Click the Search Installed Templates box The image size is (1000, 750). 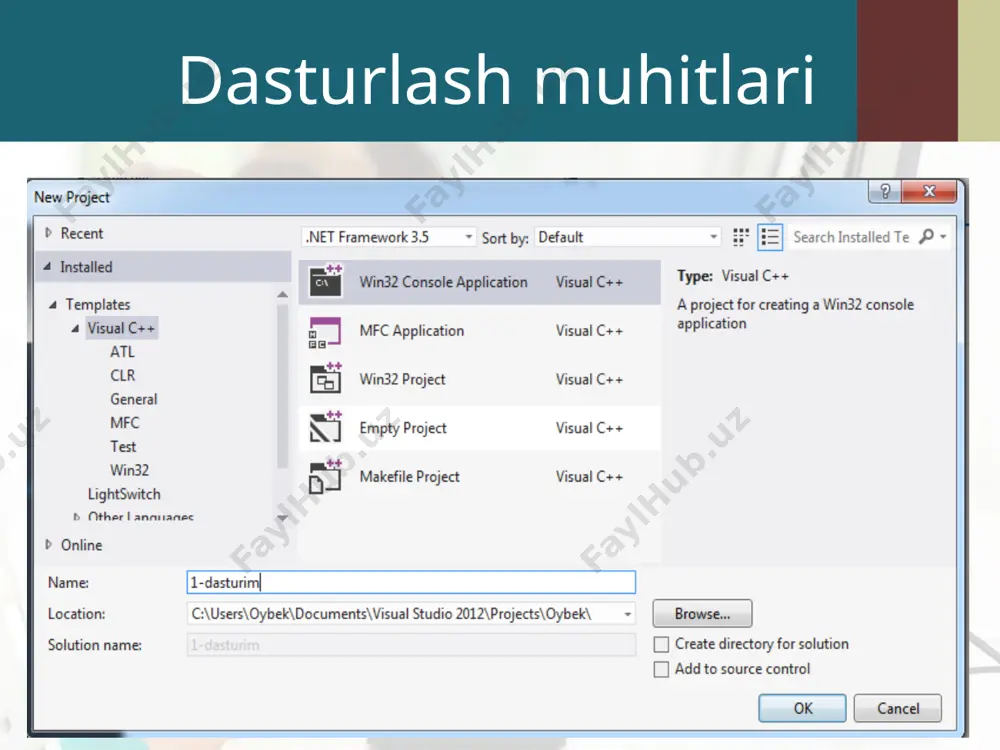tap(852, 237)
